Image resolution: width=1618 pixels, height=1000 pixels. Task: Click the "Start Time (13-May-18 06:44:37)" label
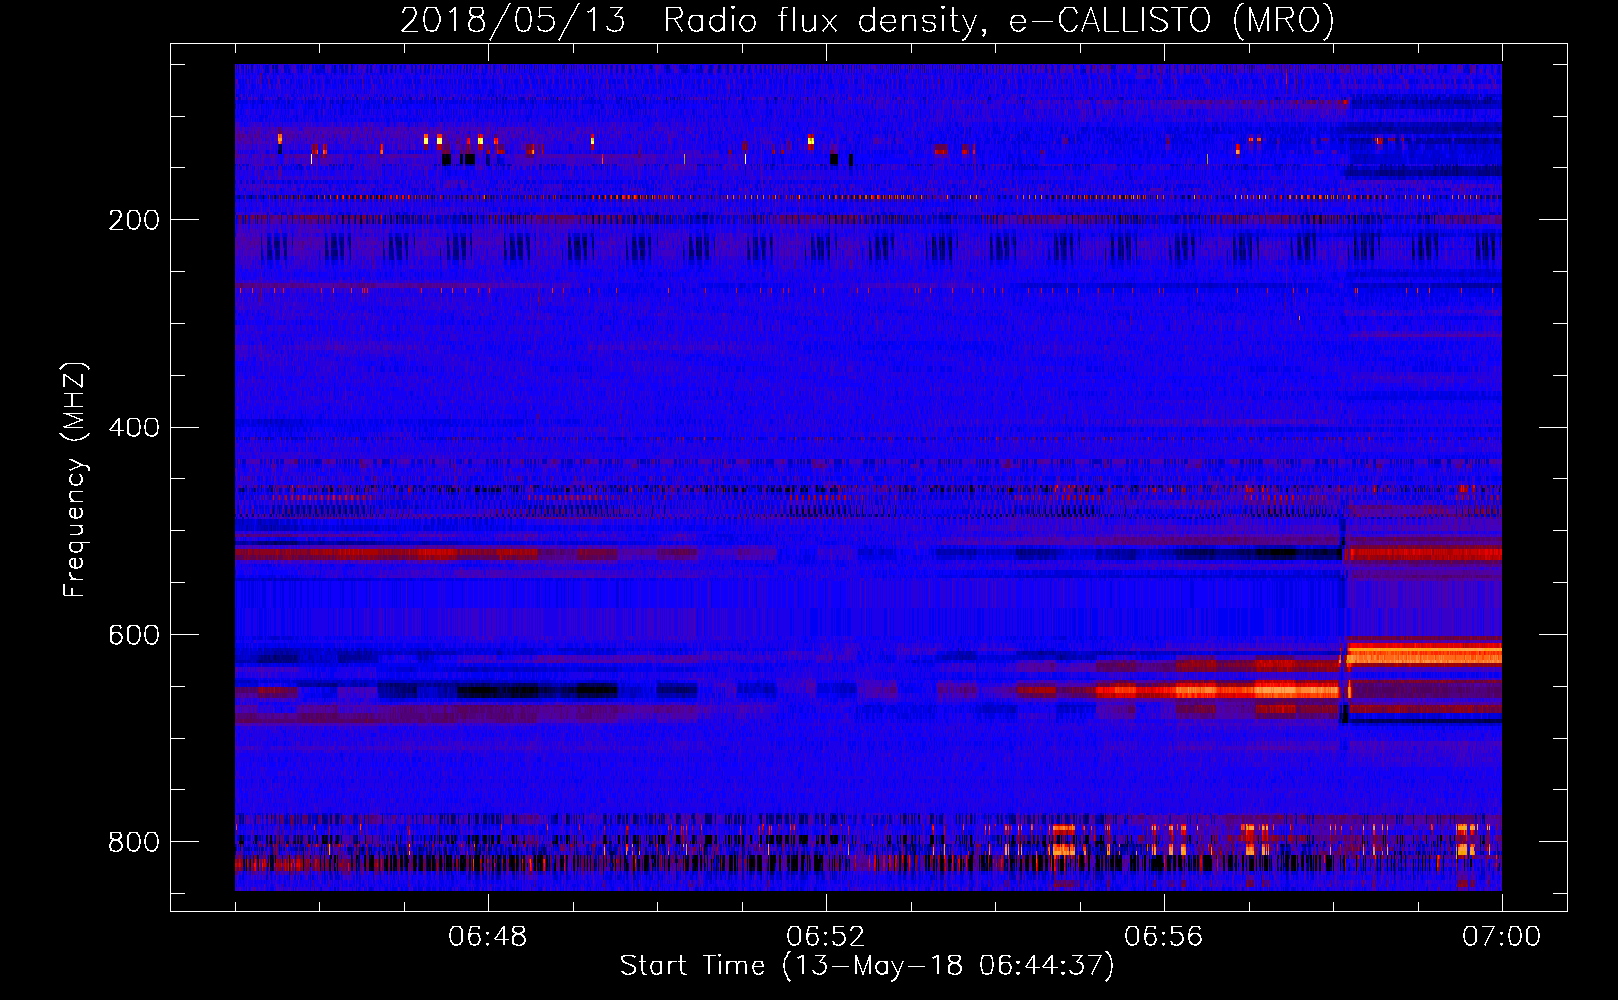click(x=867, y=966)
